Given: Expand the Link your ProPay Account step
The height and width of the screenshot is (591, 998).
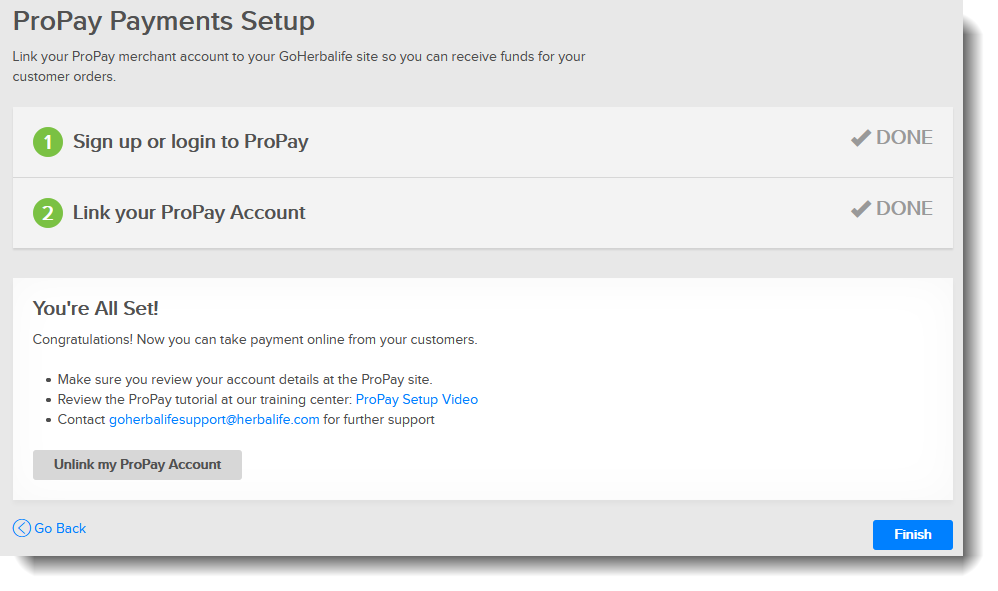Looking at the screenshot, I should (189, 213).
